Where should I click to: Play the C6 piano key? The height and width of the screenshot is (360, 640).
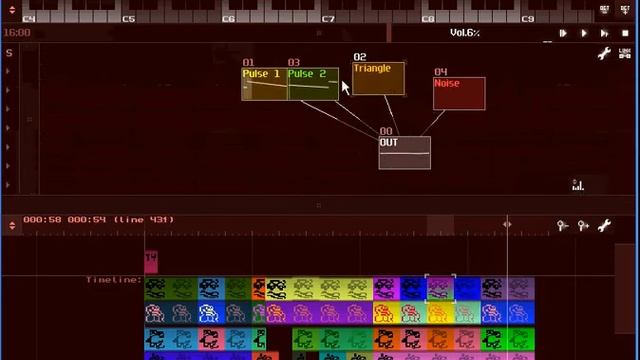pyautogui.click(x=228, y=16)
